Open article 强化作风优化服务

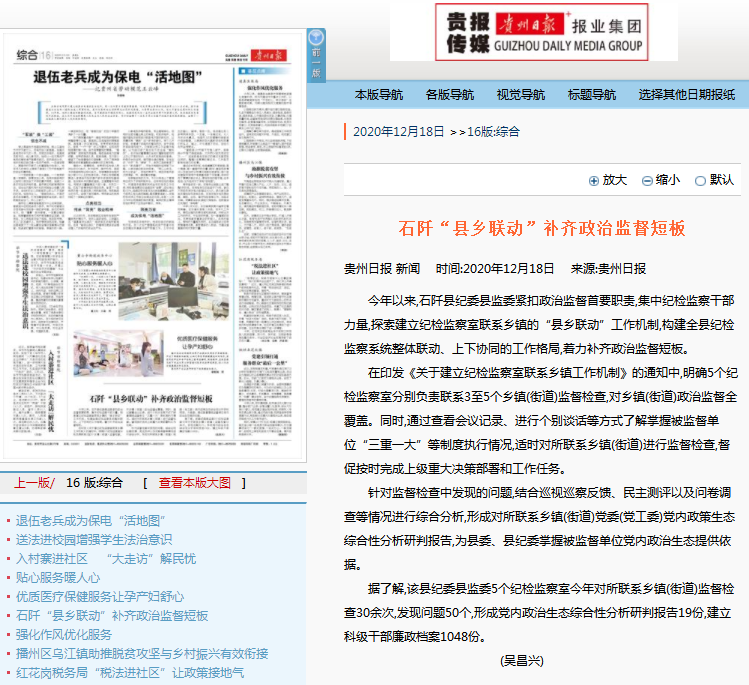coord(64,635)
